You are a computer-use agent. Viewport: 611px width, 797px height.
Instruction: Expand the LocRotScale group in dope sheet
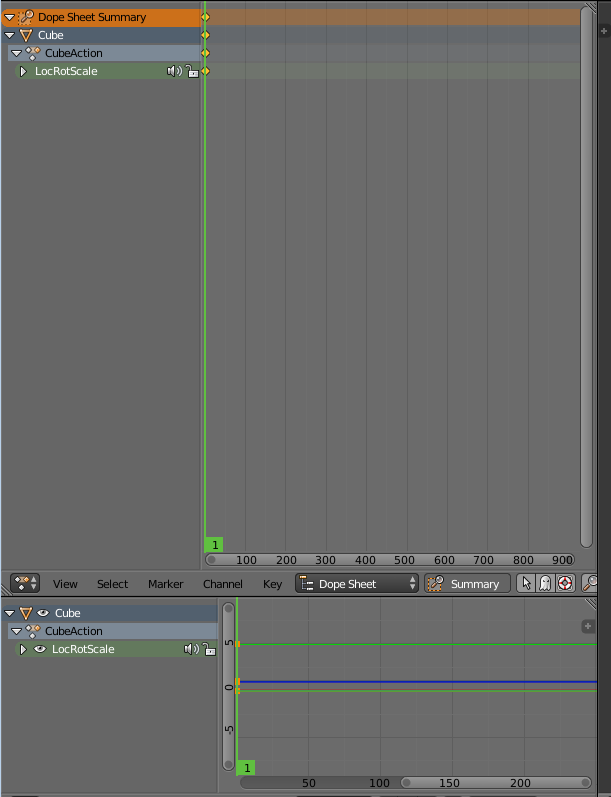tap(23, 71)
